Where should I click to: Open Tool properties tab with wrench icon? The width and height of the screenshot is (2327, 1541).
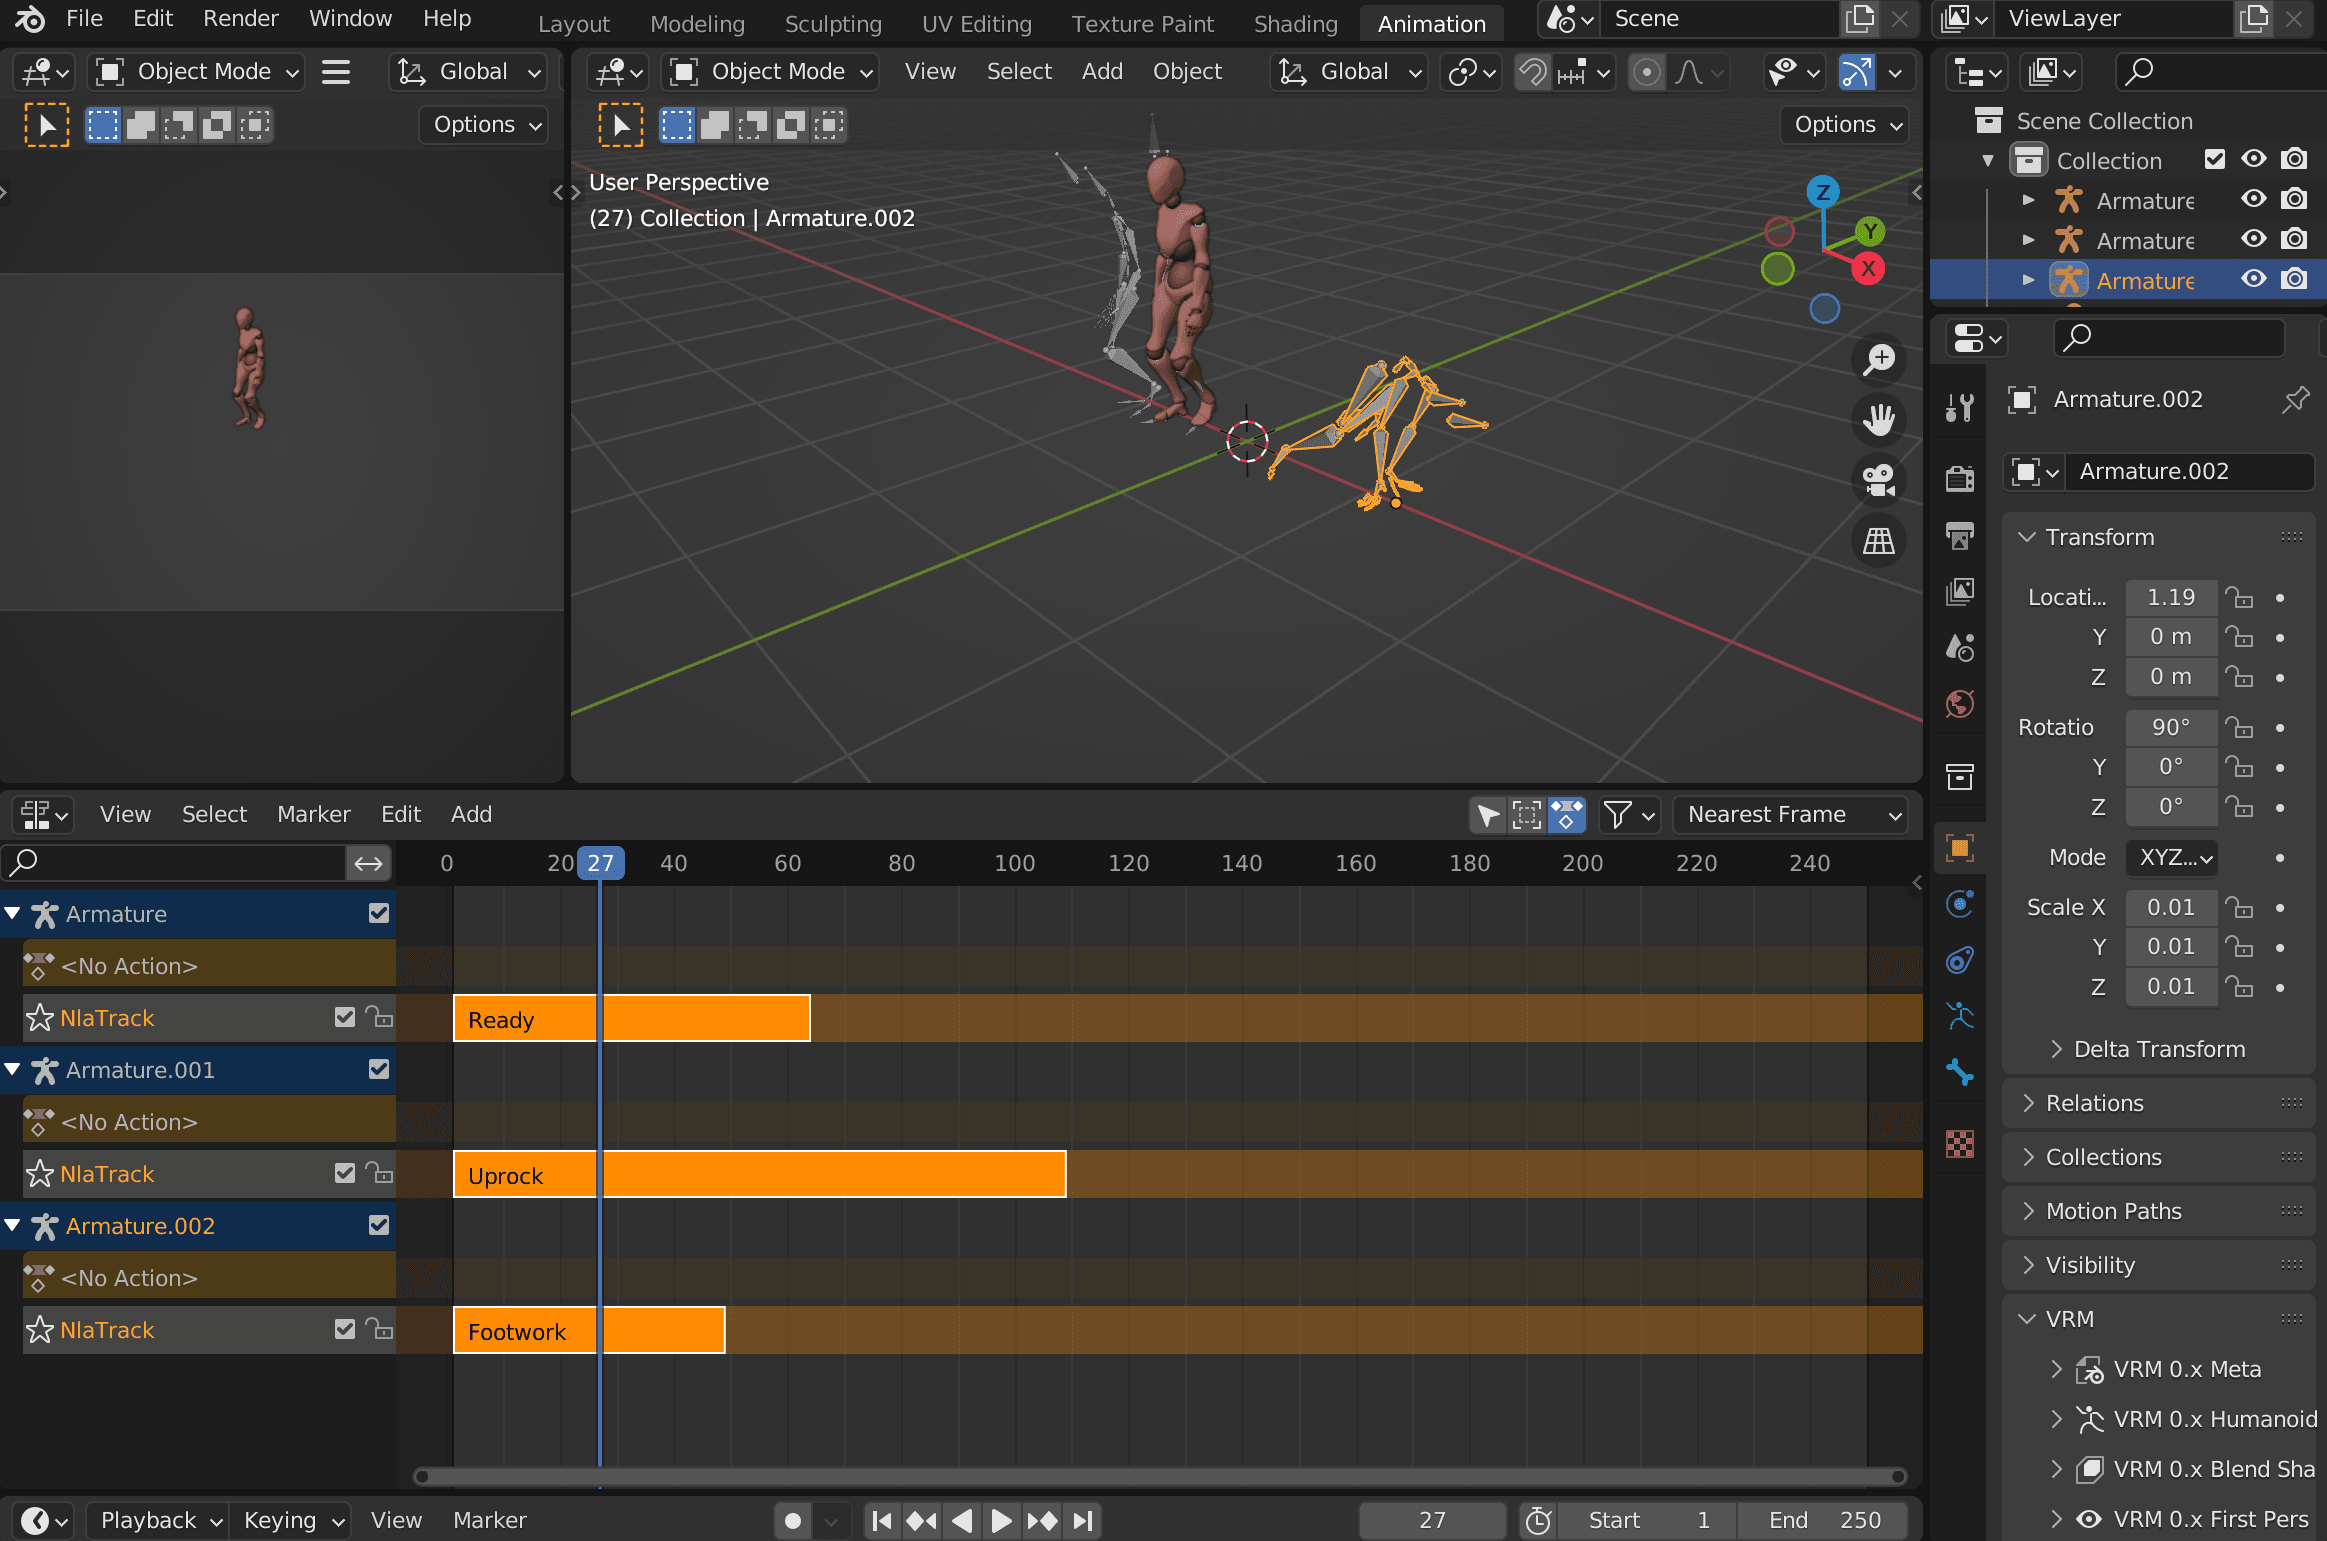[x=1960, y=408]
